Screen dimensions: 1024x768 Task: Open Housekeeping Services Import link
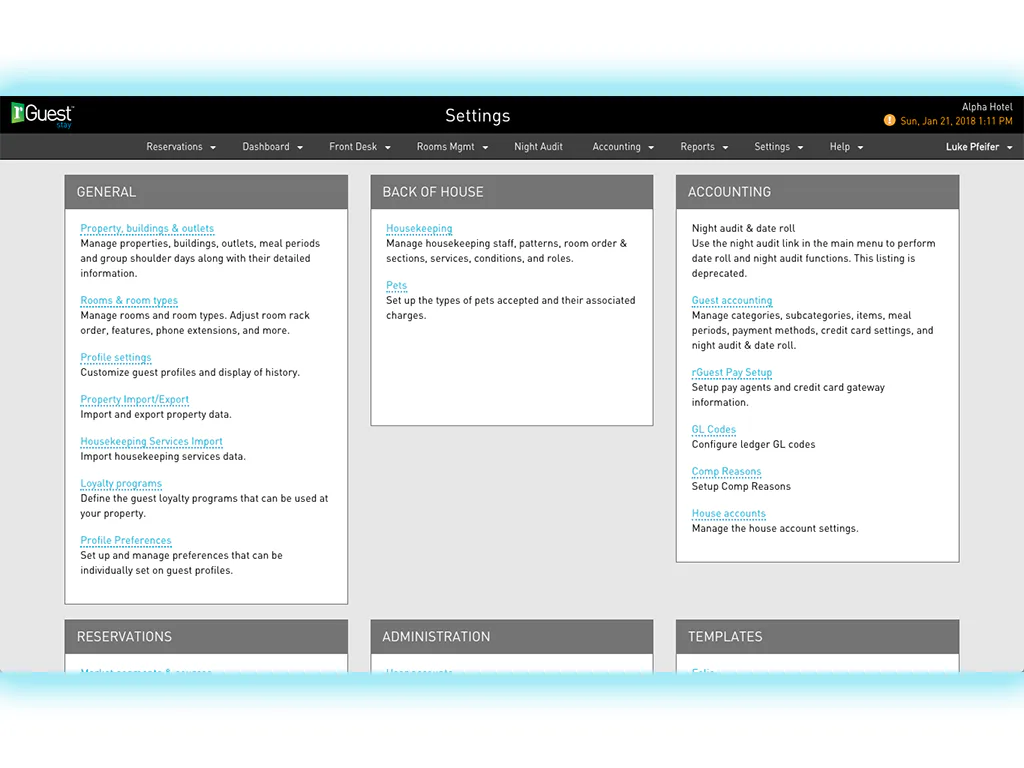pos(152,441)
